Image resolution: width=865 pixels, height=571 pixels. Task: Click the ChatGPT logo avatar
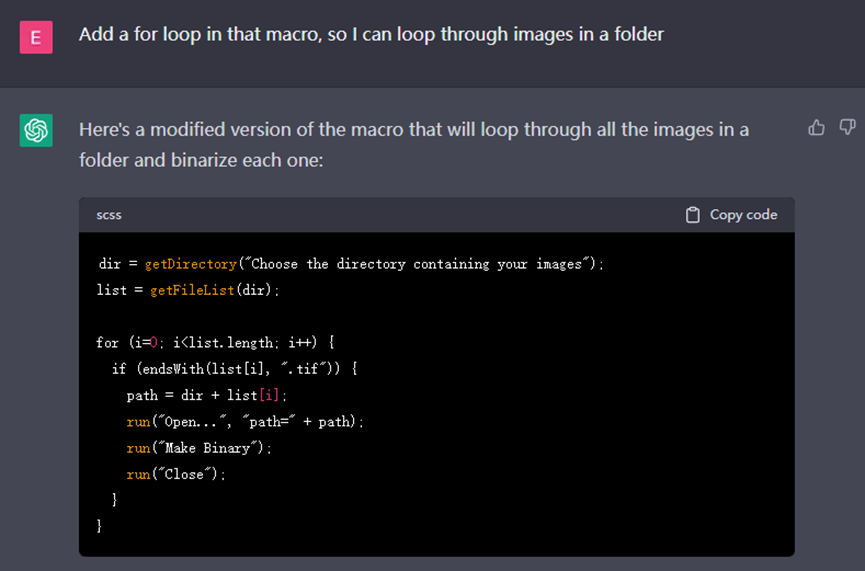pyautogui.click(x=36, y=130)
